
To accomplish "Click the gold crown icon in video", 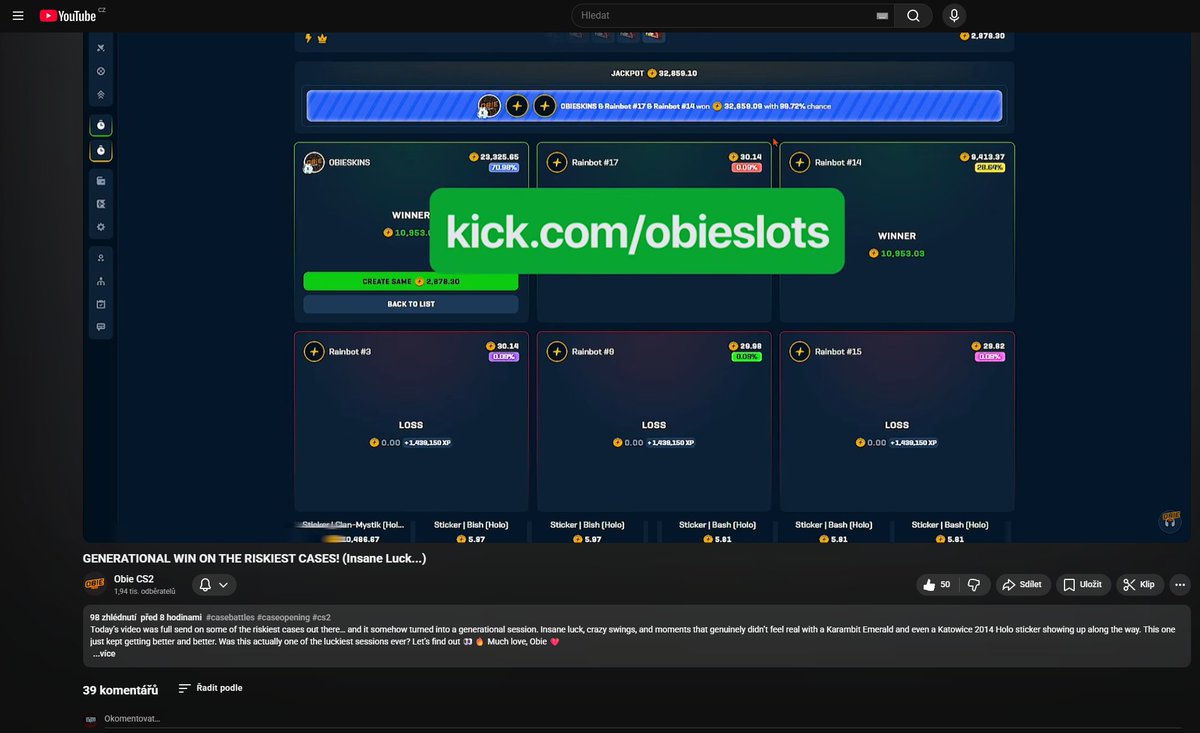I will pos(322,39).
